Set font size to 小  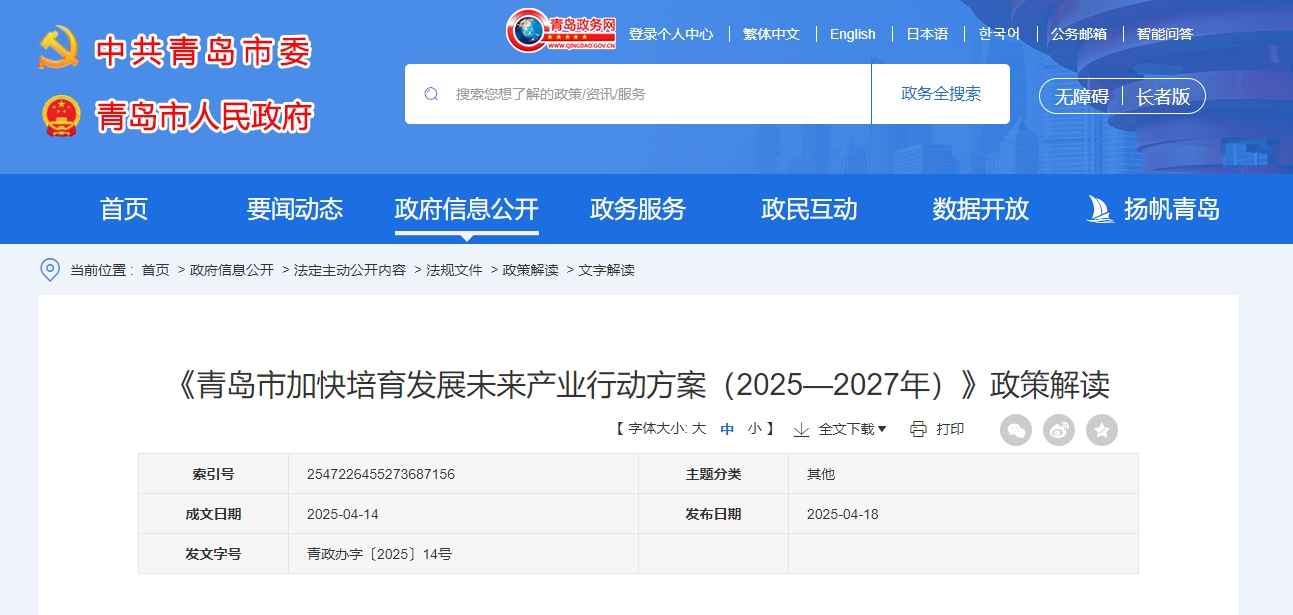click(754, 429)
